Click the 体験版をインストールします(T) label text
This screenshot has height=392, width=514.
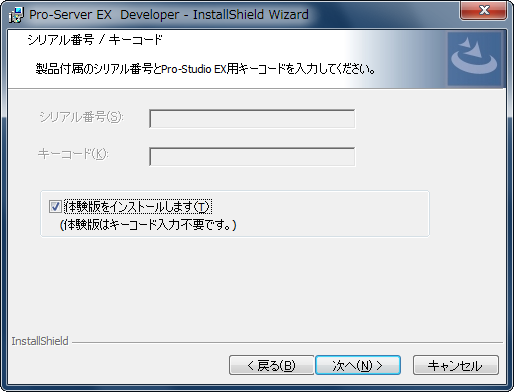point(138,207)
